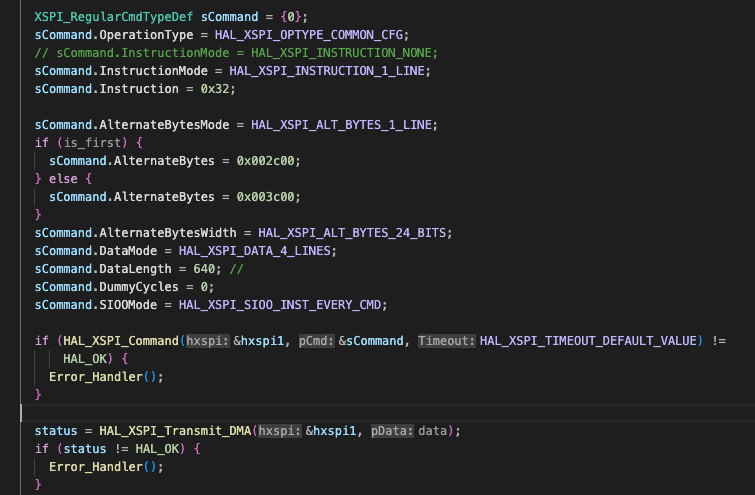This screenshot has width=755, height=495.
Task: Click the {0} initializer
Action: [x=291, y=17]
